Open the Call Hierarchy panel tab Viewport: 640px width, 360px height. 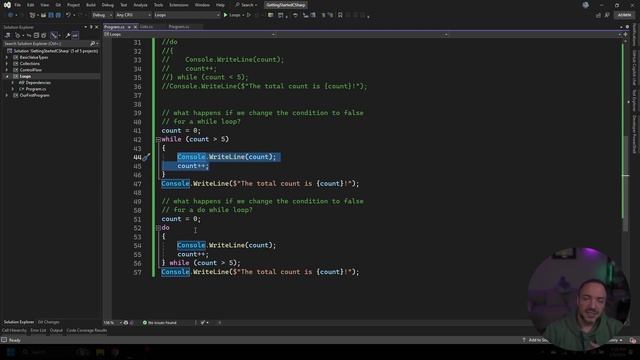pyautogui.click(x=14, y=331)
